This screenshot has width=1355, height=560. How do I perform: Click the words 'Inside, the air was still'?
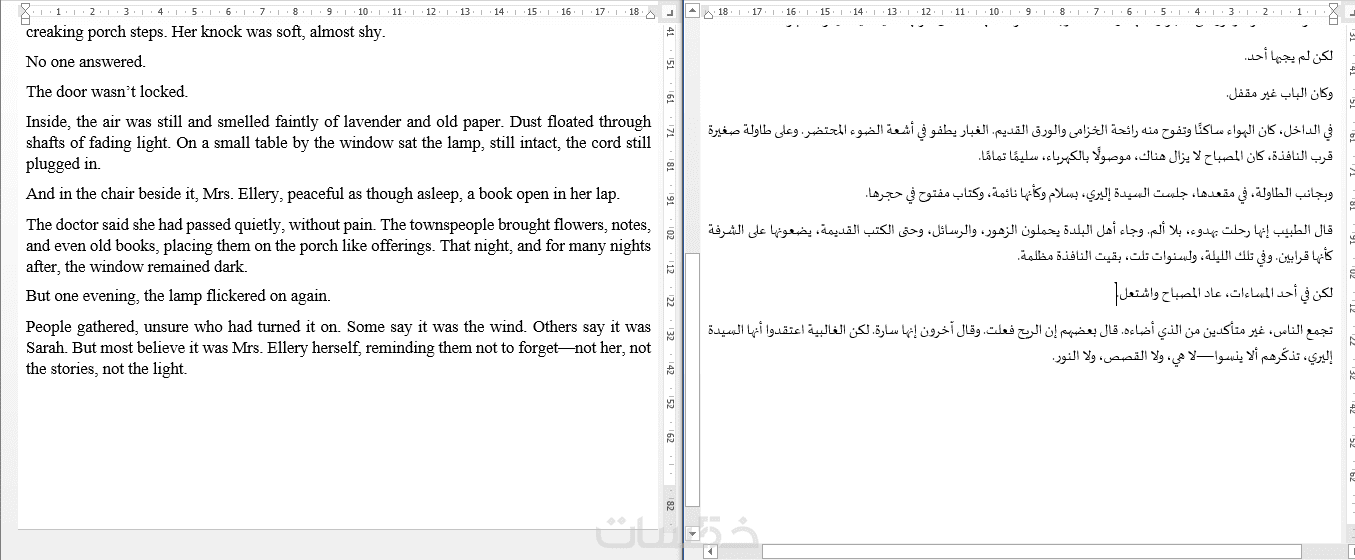pos(105,122)
